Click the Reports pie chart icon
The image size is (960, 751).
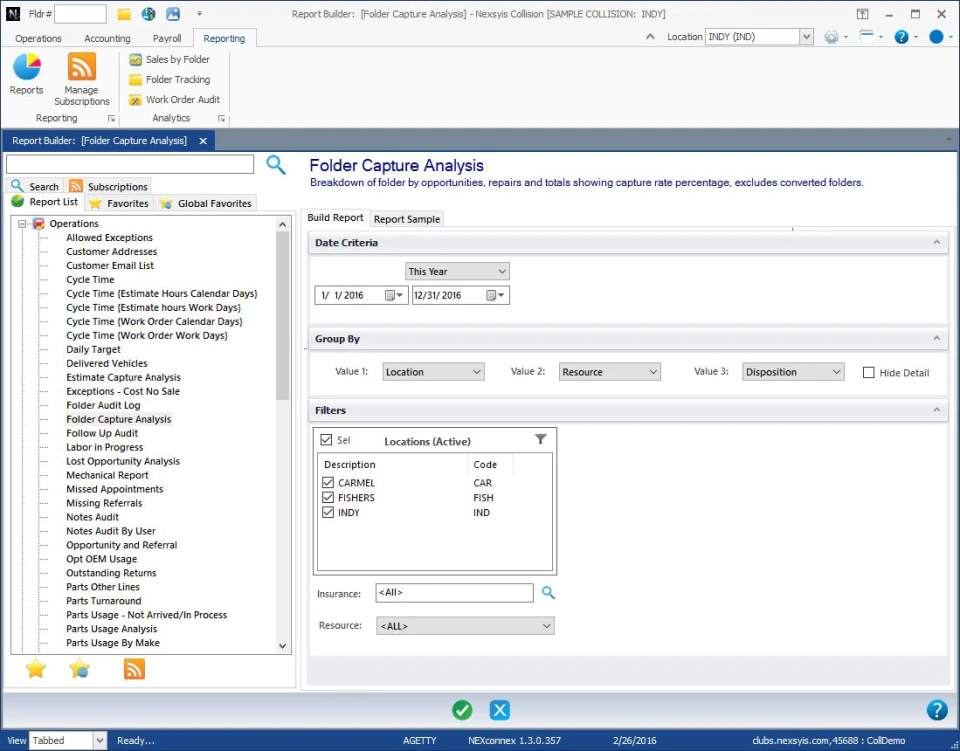pyautogui.click(x=26, y=68)
